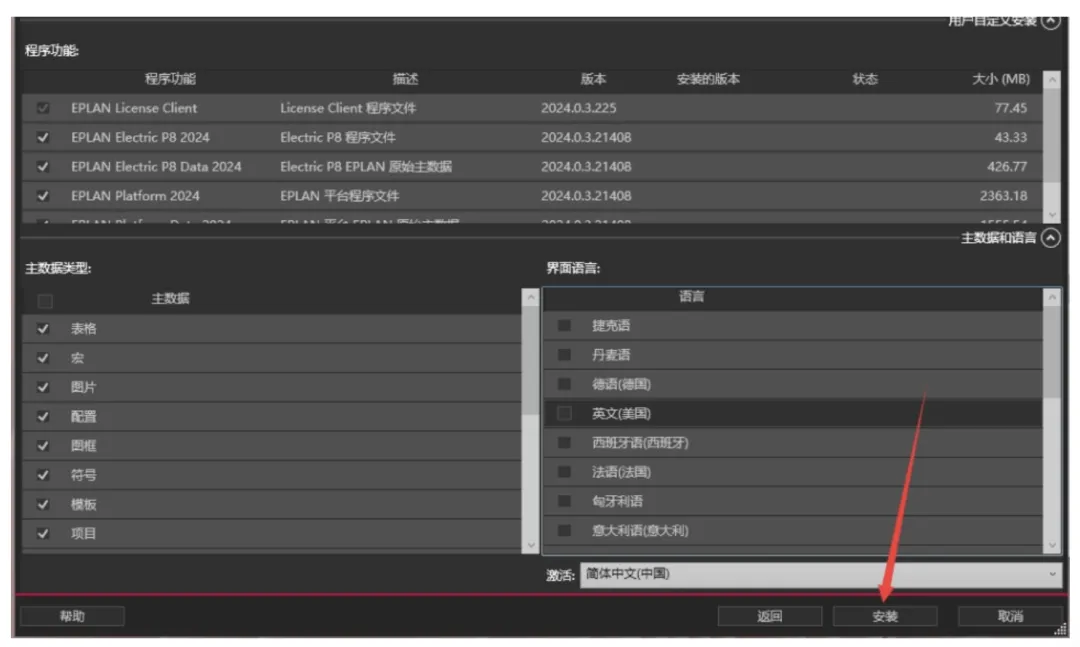Click the 安装 button

click(x=885, y=616)
